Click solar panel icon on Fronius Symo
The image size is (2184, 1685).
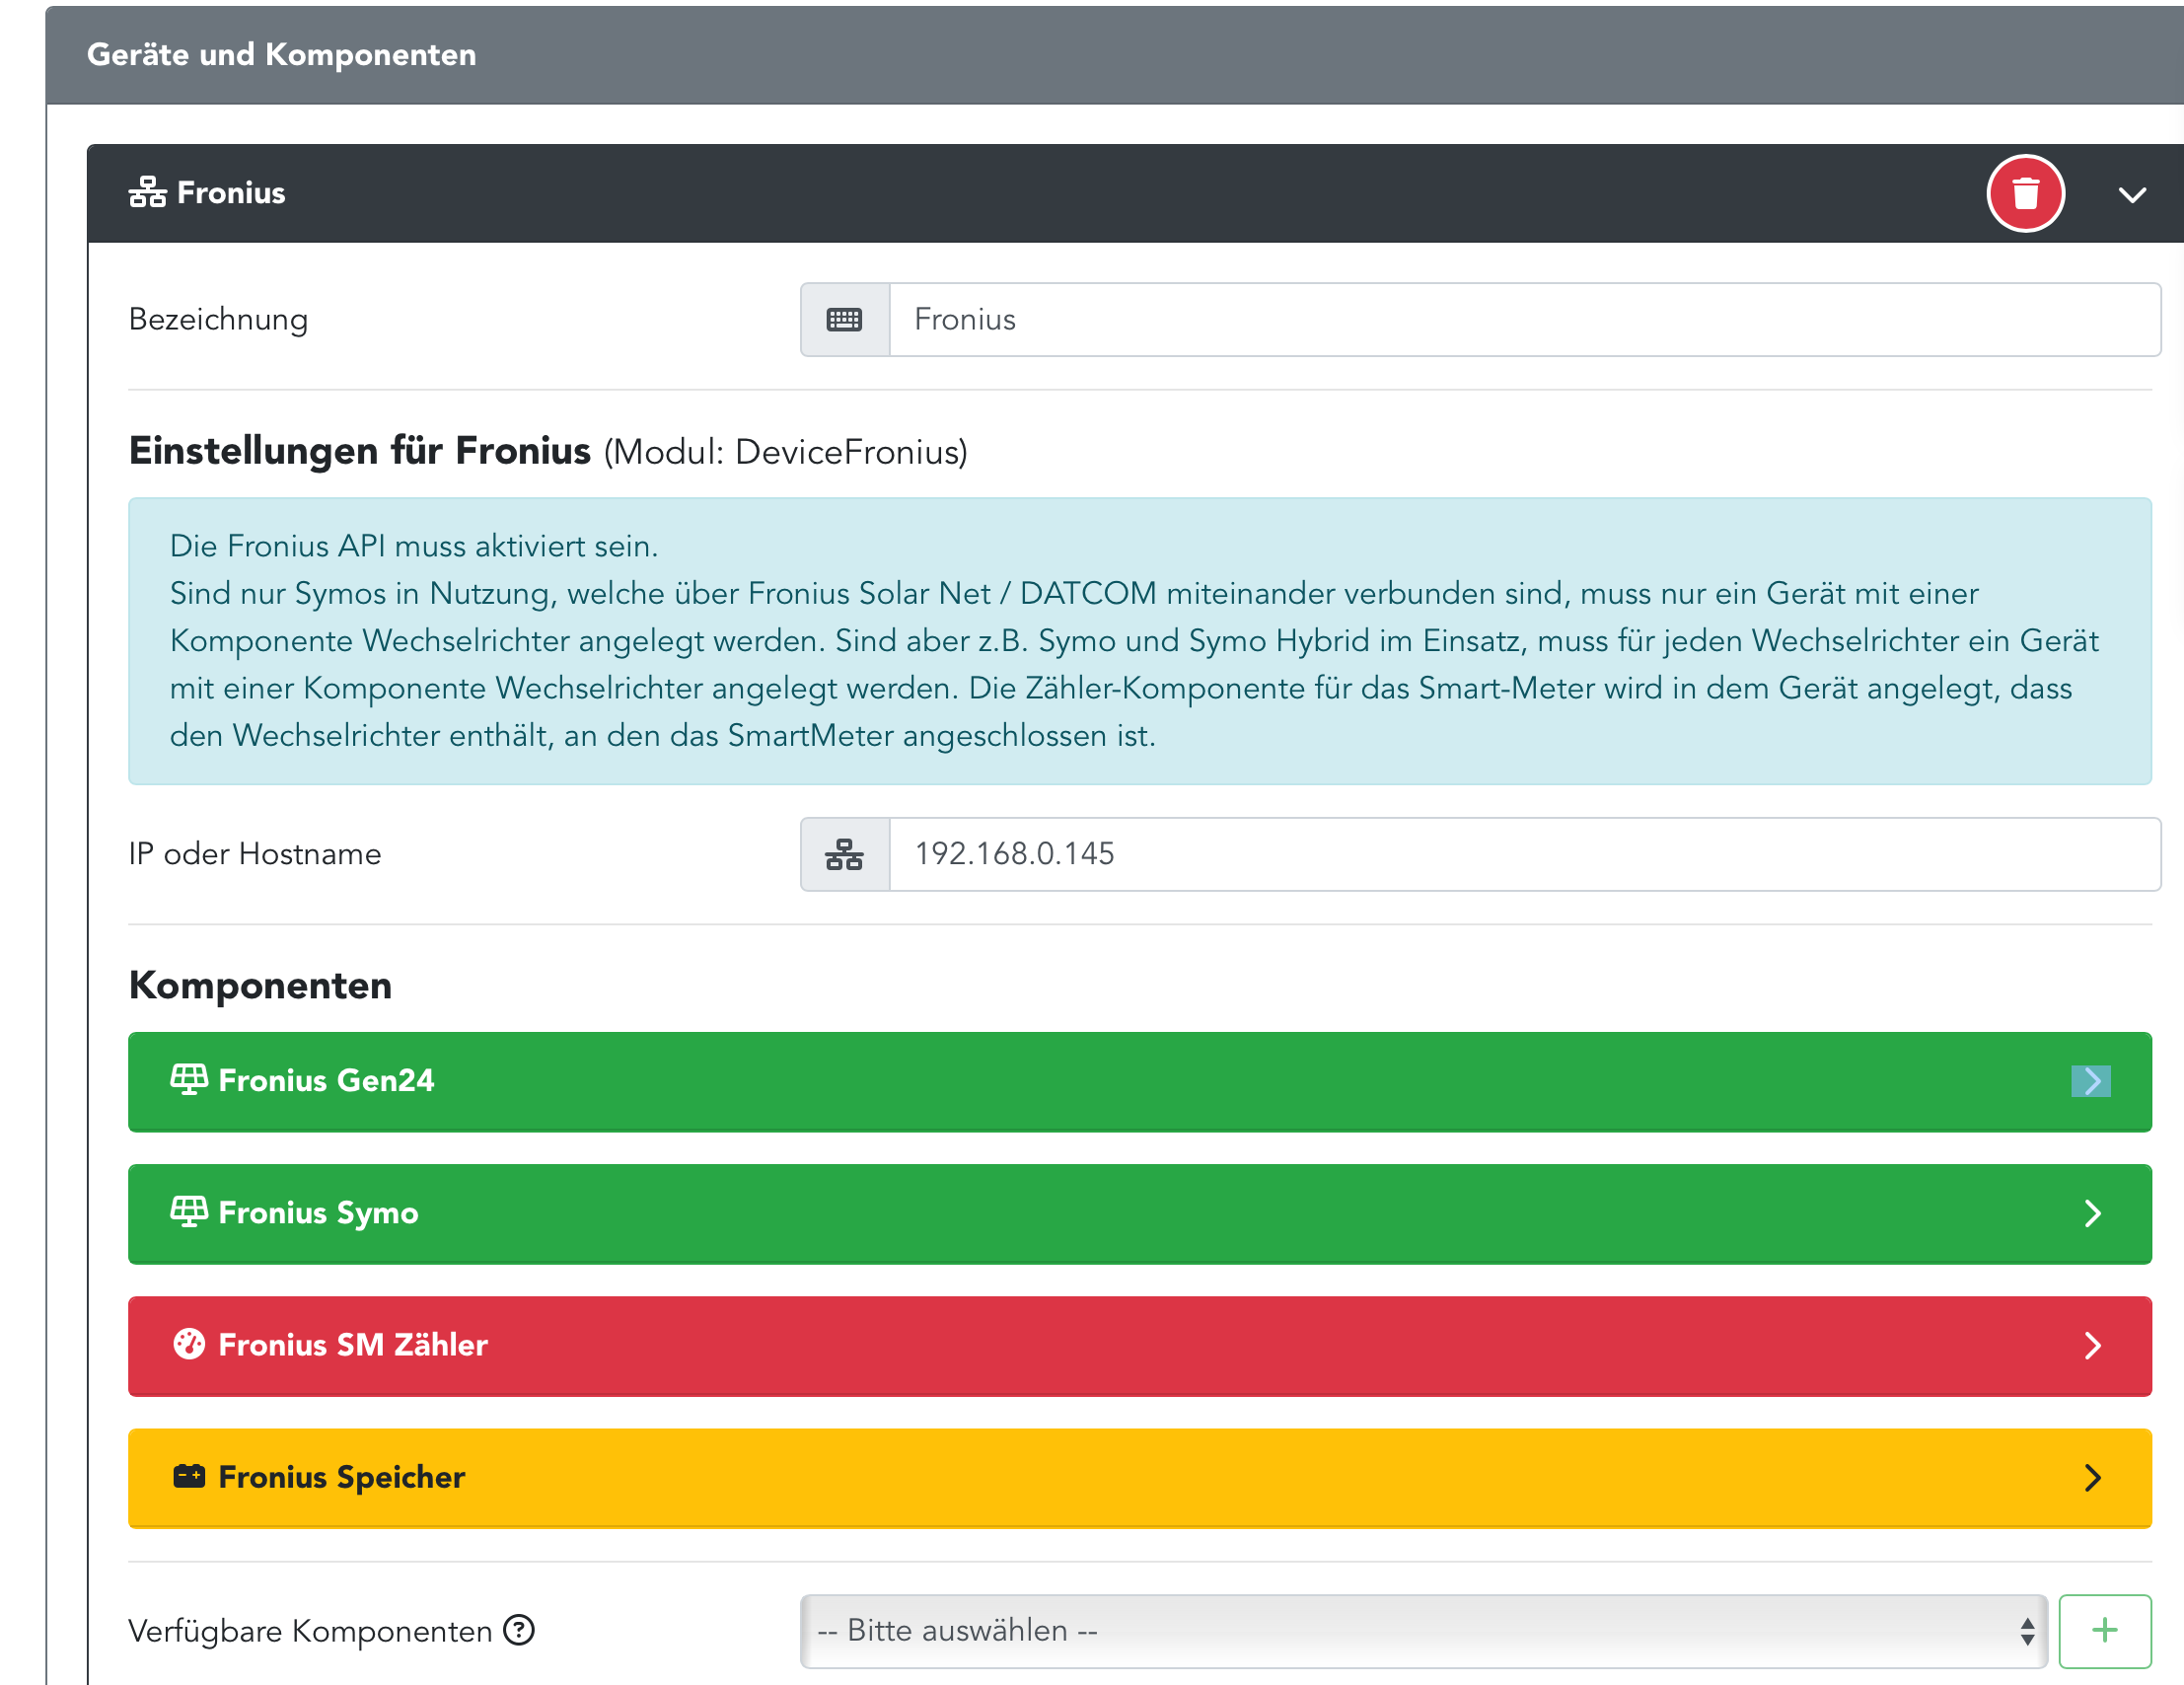tap(188, 1212)
